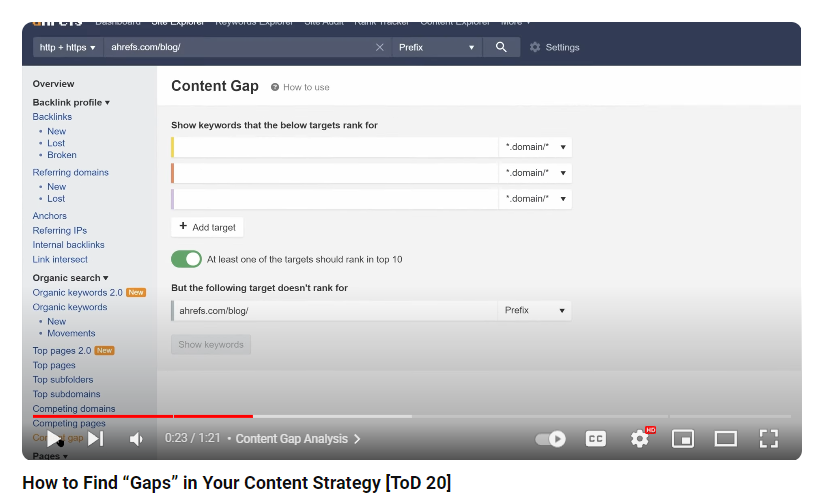Seek on the red video progress bar
This screenshot has height=494, width=815.
(x=142, y=417)
